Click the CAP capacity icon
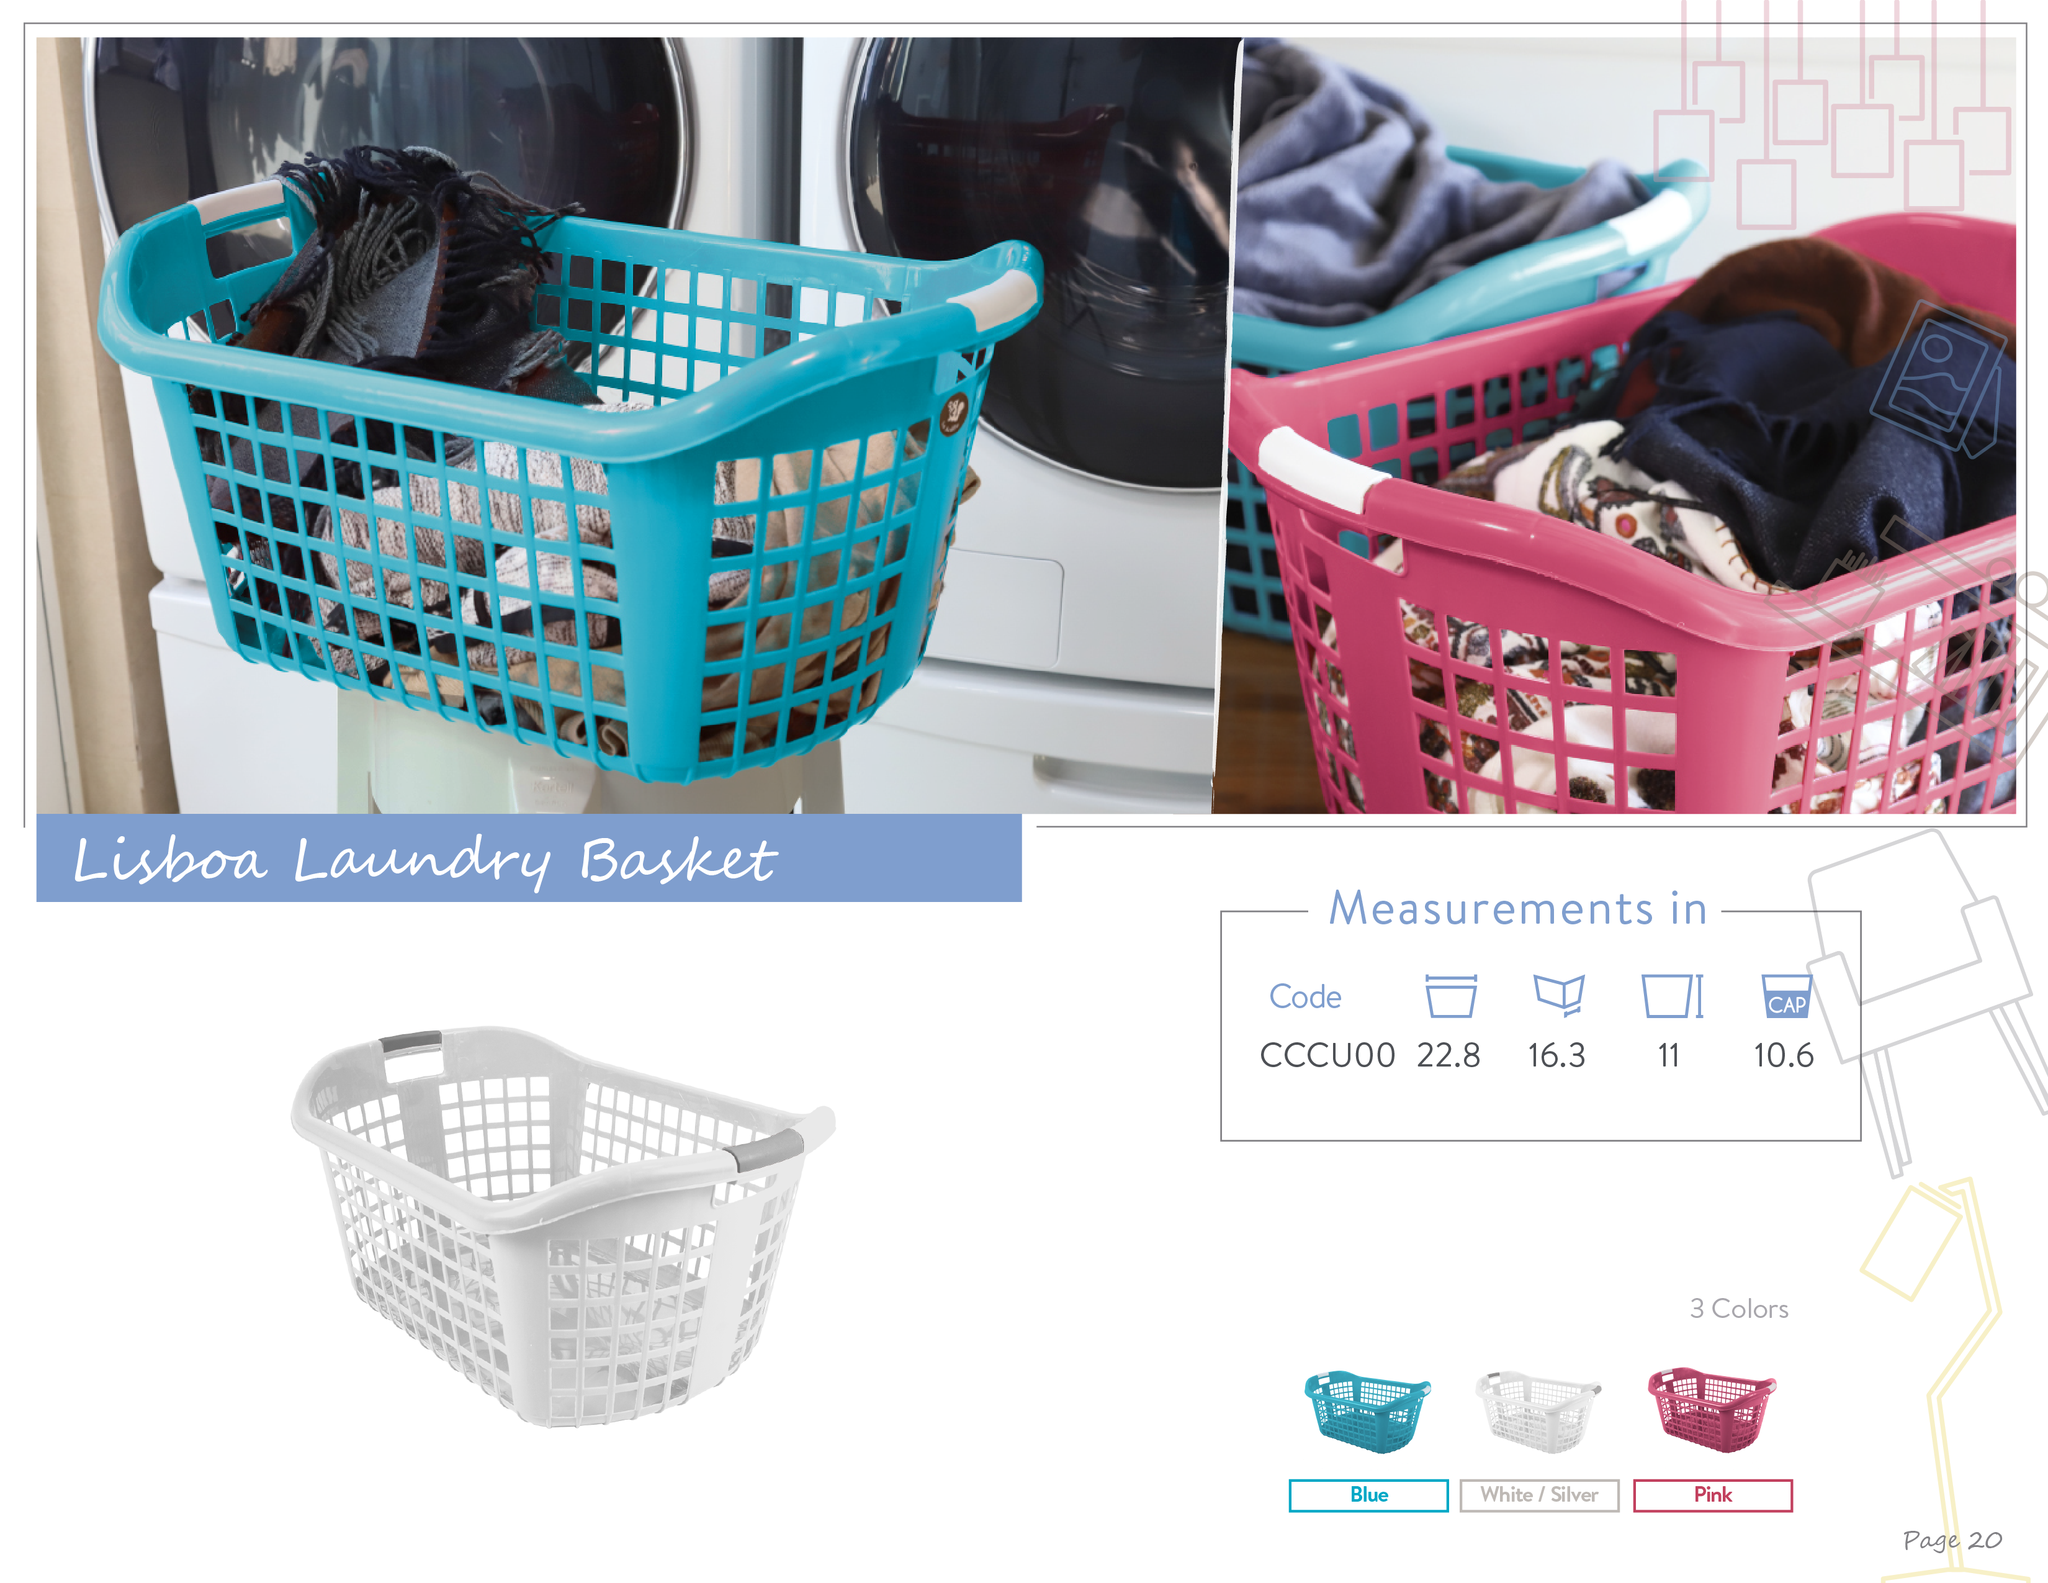Viewport: 2048px width, 1583px height. coord(1786,996)
